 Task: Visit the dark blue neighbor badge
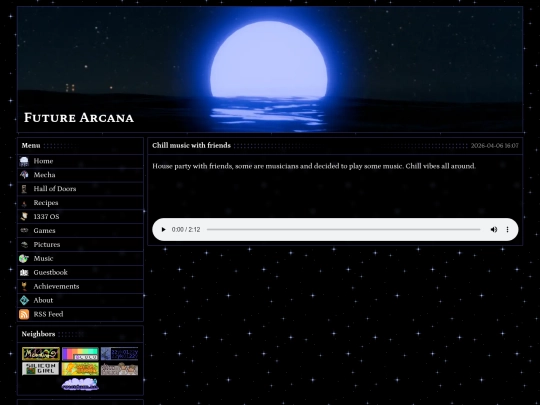119,354
